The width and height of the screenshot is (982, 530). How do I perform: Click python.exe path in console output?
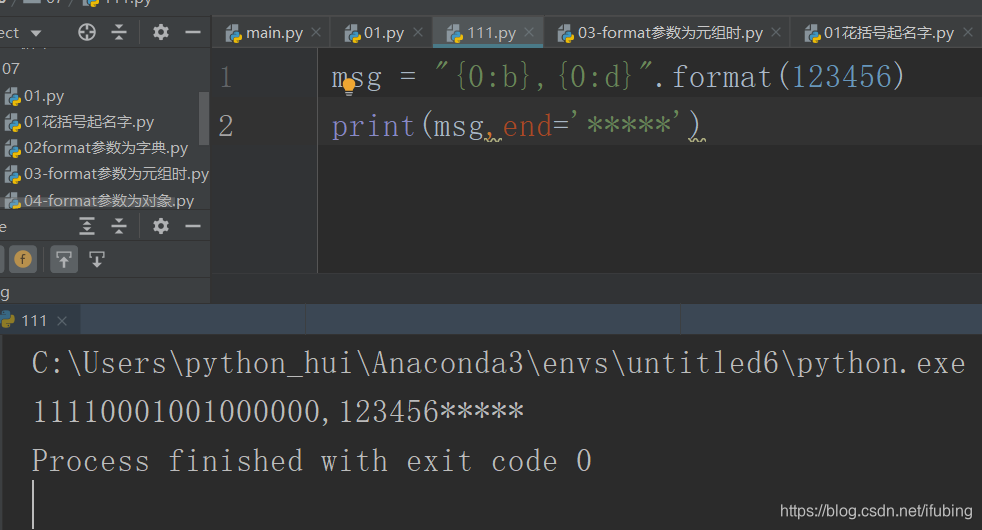[499, 363]
